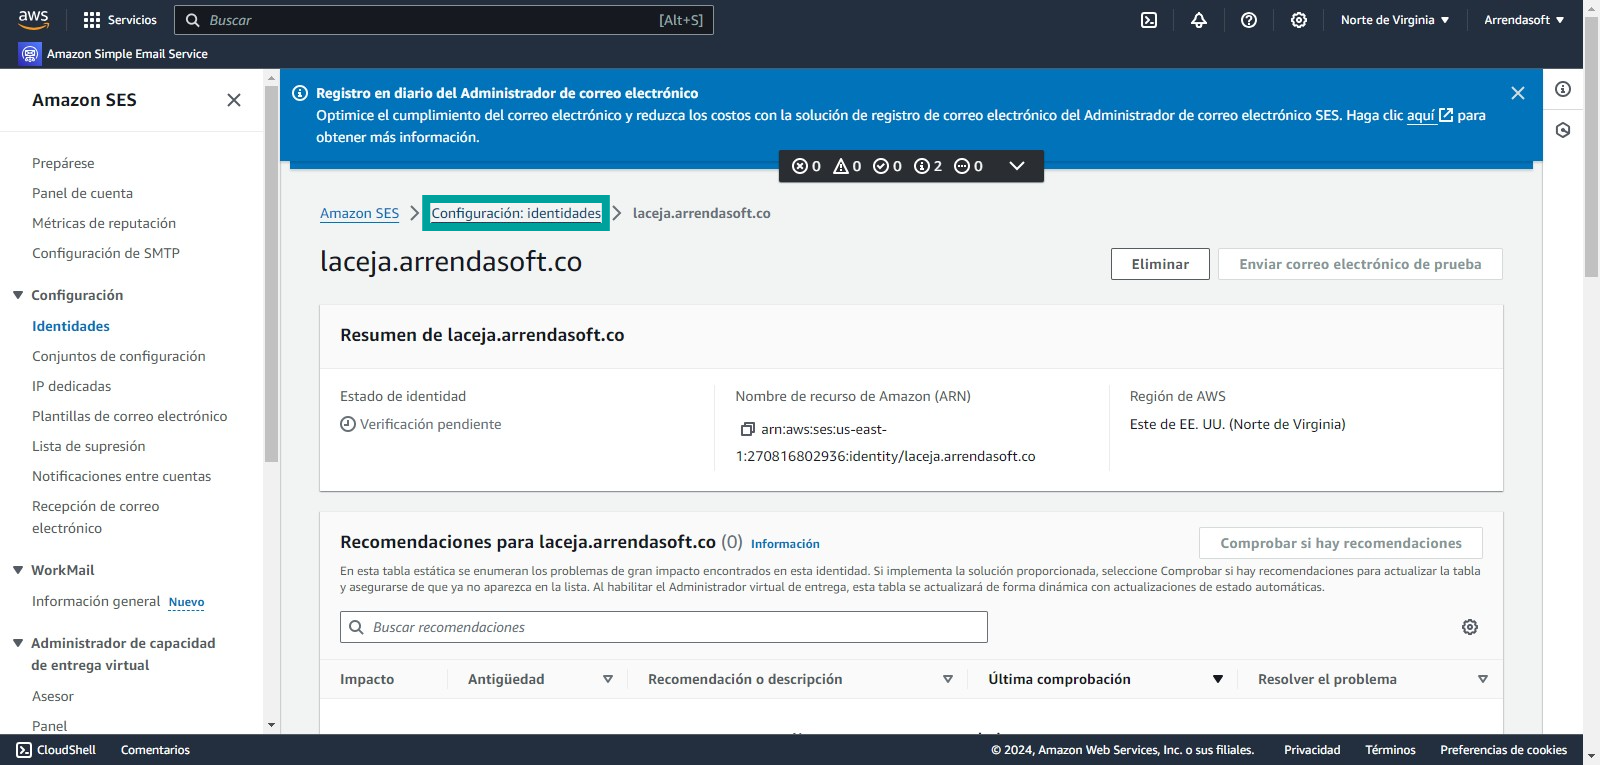
Task: Open Privacidad footer link
Action: point(1312,750)
